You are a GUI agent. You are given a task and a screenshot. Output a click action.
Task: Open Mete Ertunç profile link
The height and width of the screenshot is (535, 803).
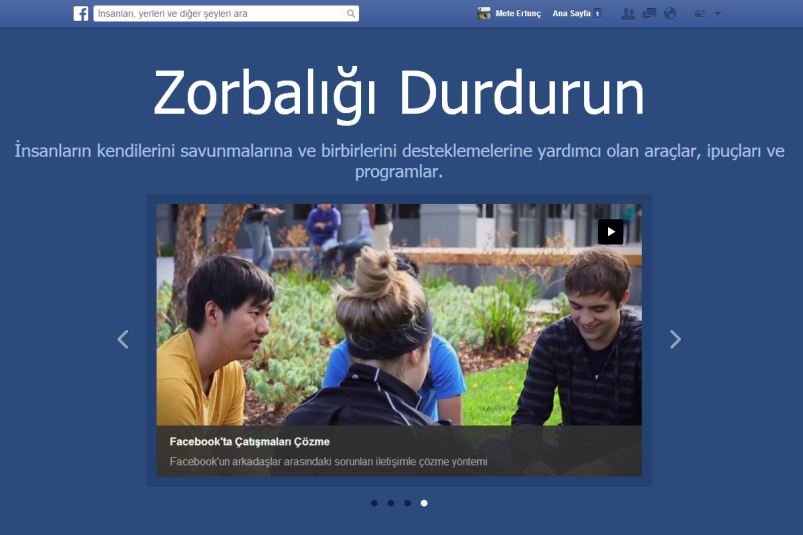point(518,14)
